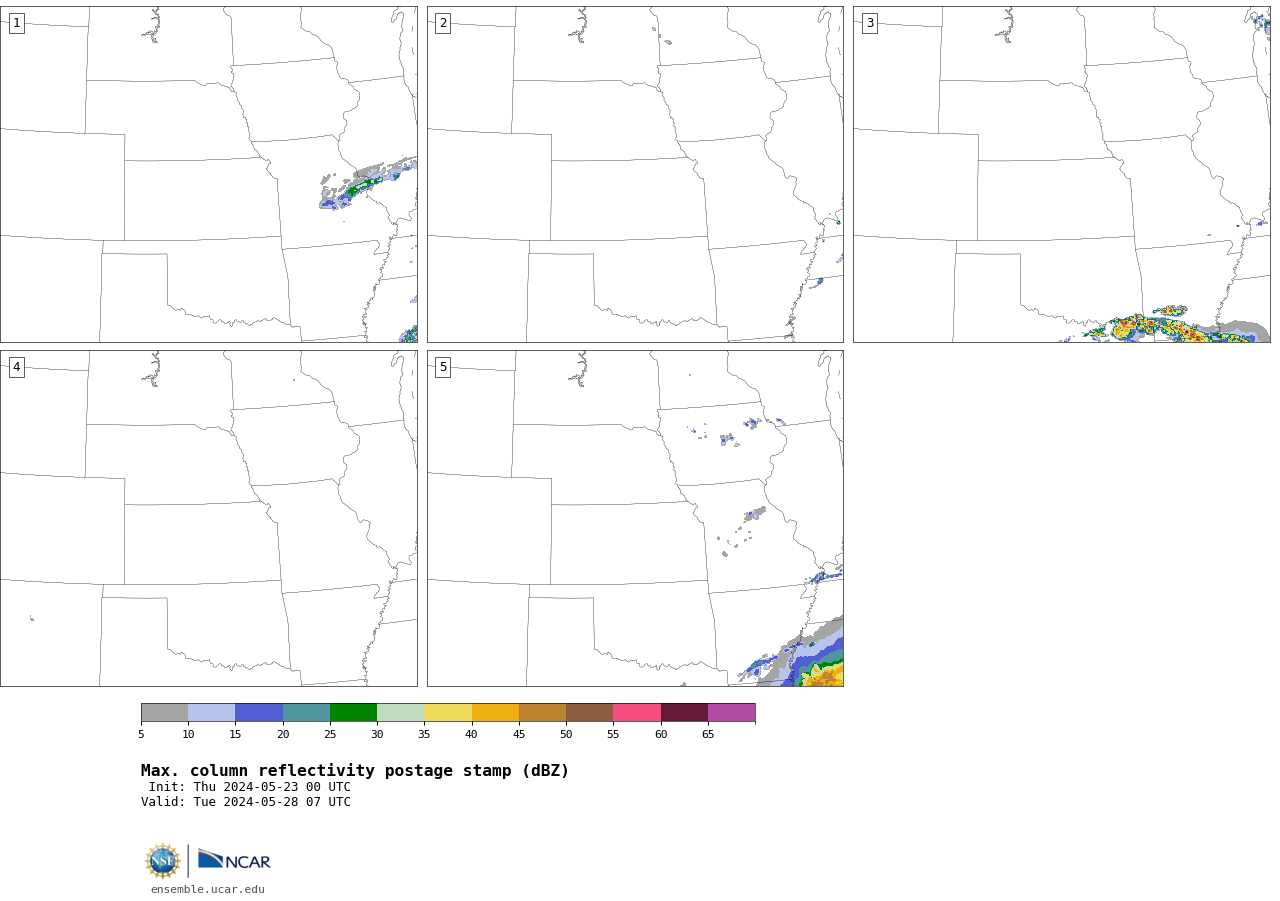This screenshot has height=901, width=1280.
Task: Click the panel number 5 label
Action: [443, 367]
